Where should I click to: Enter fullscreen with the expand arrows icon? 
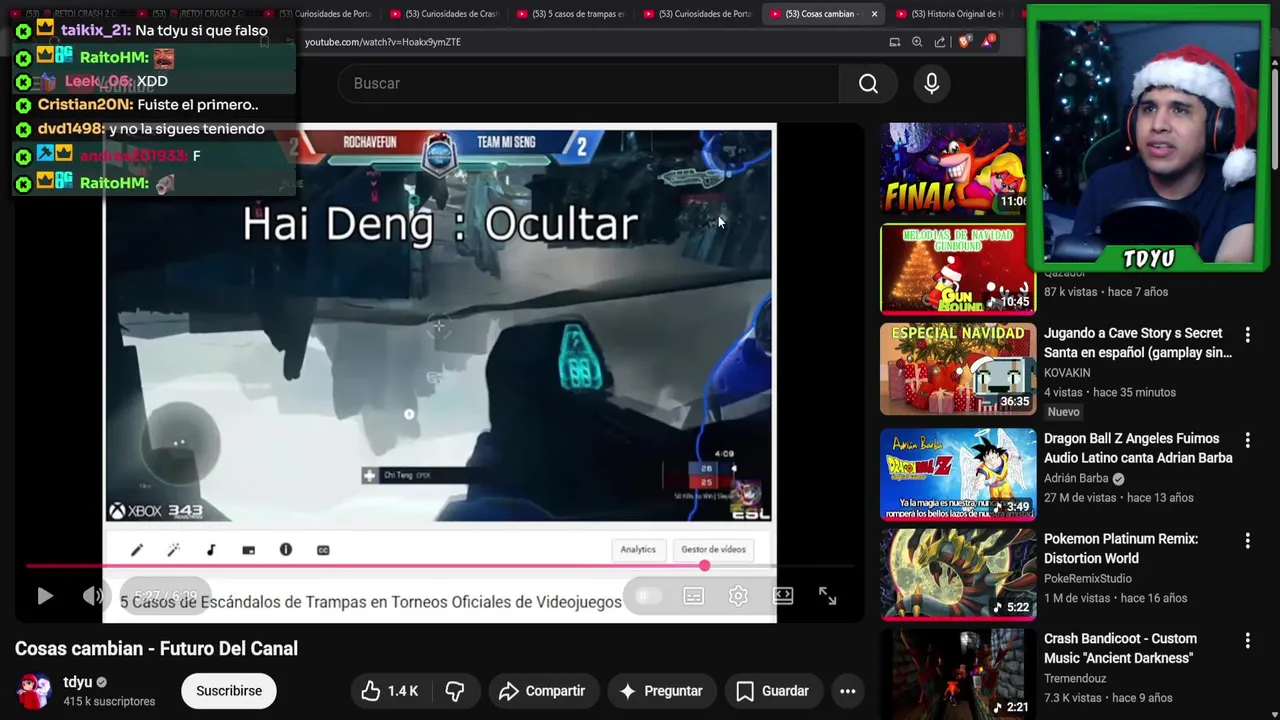[827, 596]
